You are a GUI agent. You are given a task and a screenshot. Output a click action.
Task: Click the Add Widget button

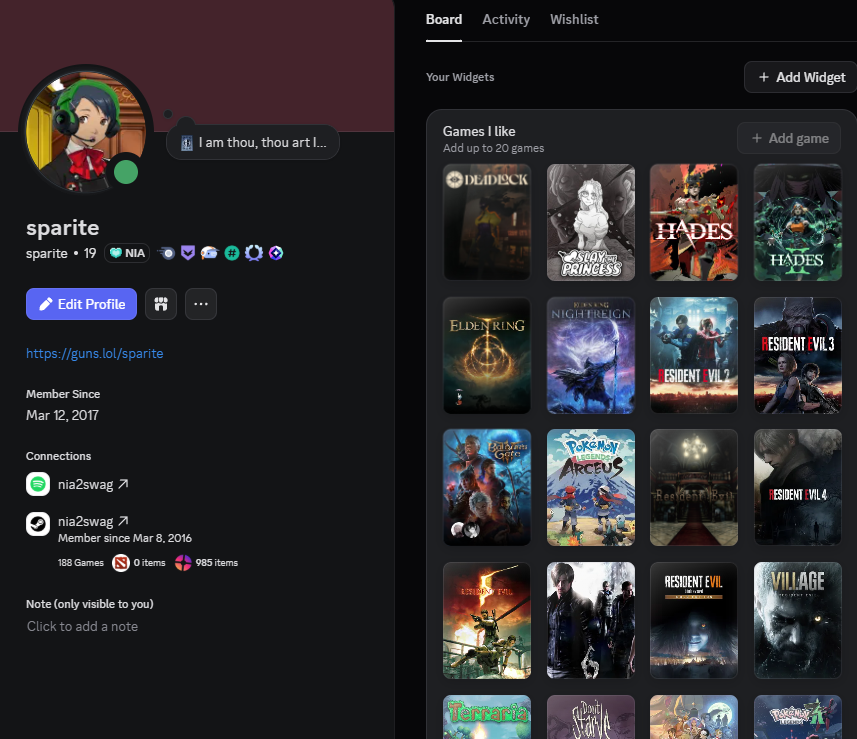[801, 77]
